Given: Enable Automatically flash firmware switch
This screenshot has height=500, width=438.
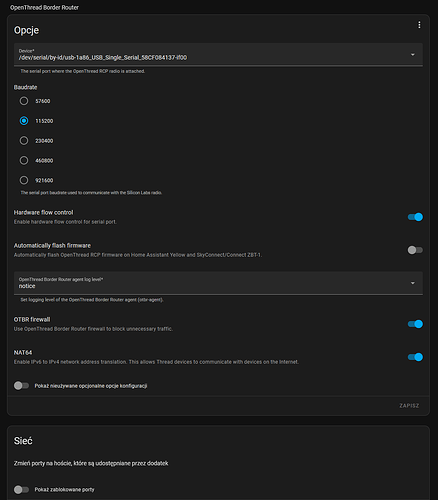Looking at the screenshot, I should click(415, 250).
